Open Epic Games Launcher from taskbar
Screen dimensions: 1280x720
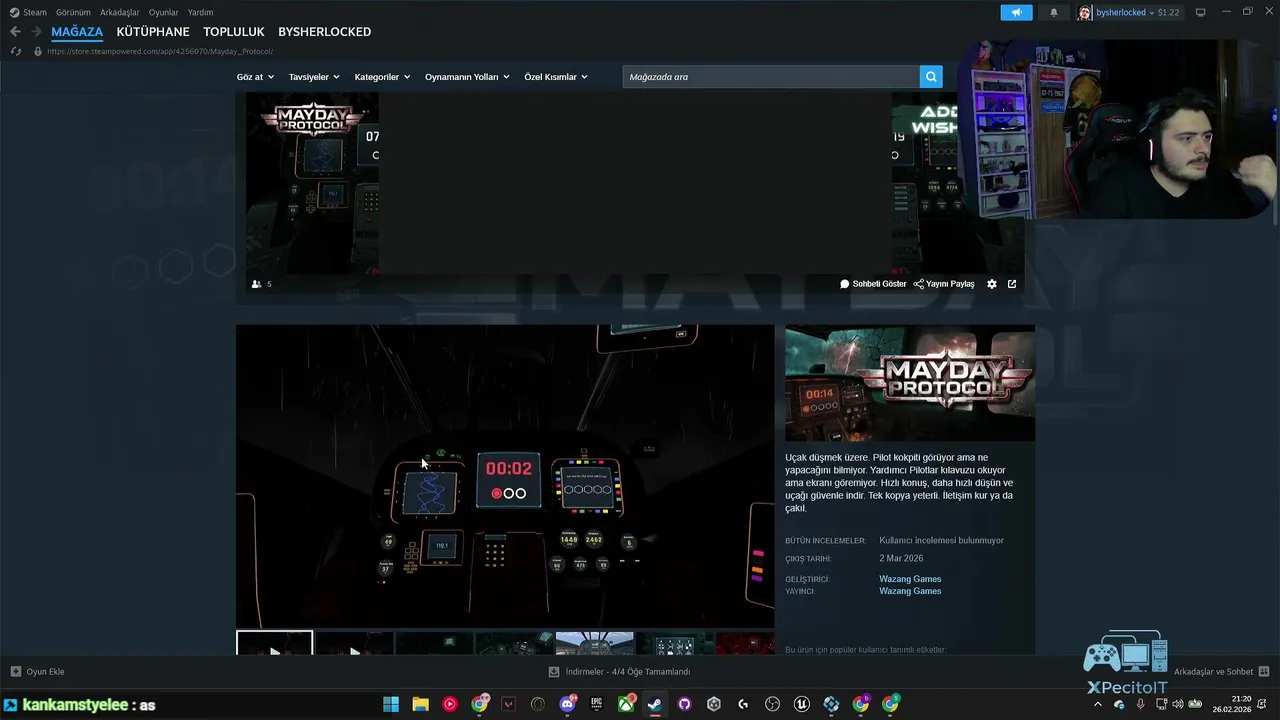[597, 704]
